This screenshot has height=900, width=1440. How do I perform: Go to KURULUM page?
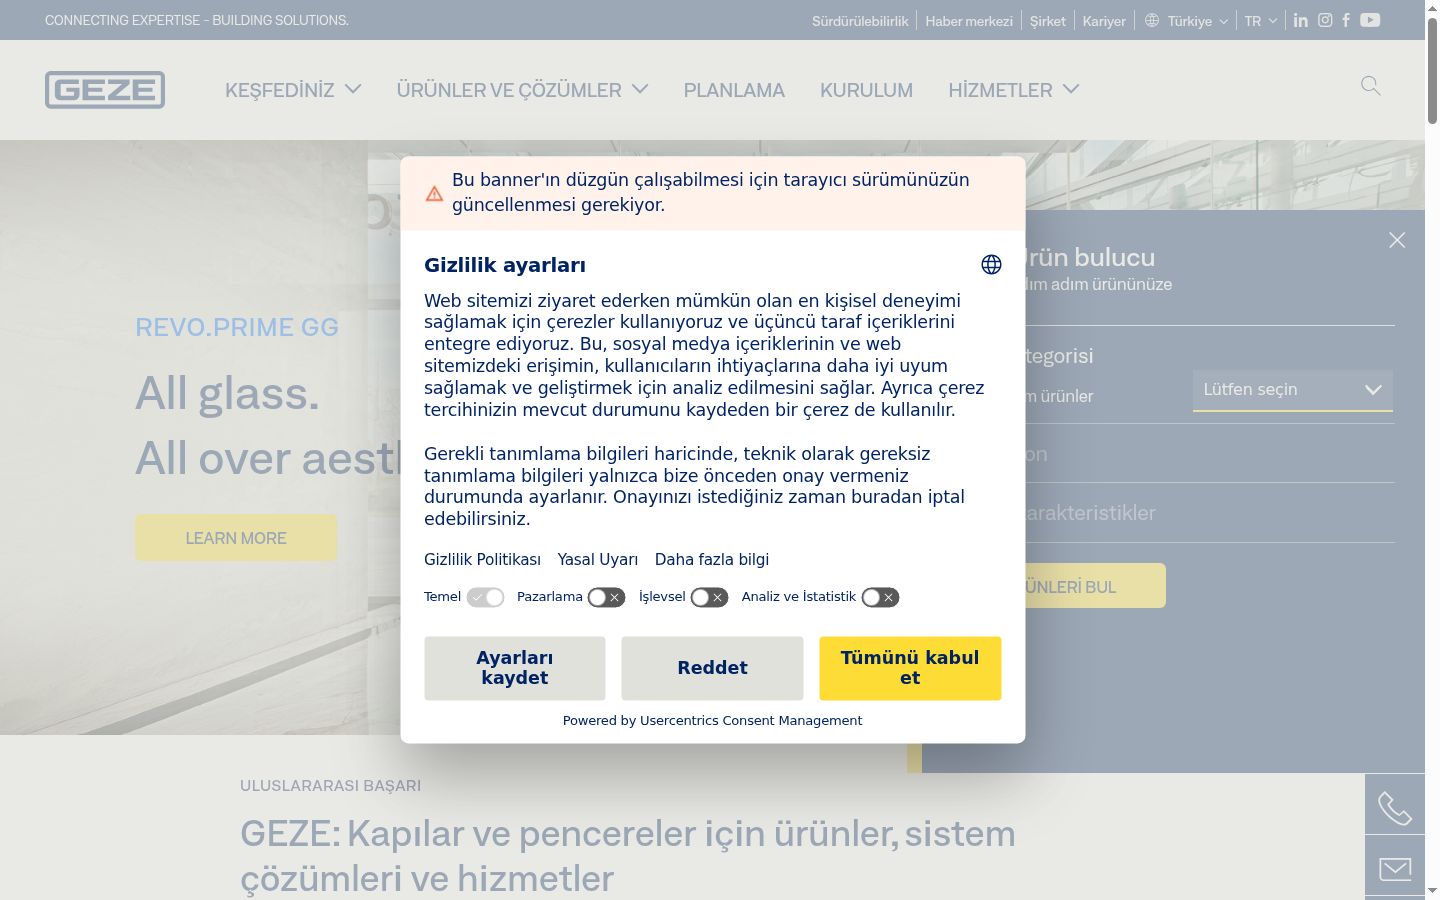[x=866, y=90]
